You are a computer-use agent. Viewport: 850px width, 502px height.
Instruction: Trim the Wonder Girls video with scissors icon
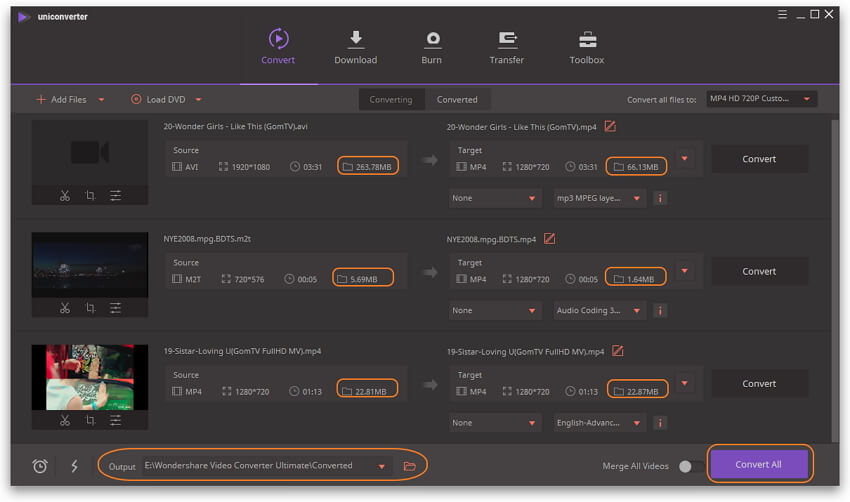click(x=65, y=196)
